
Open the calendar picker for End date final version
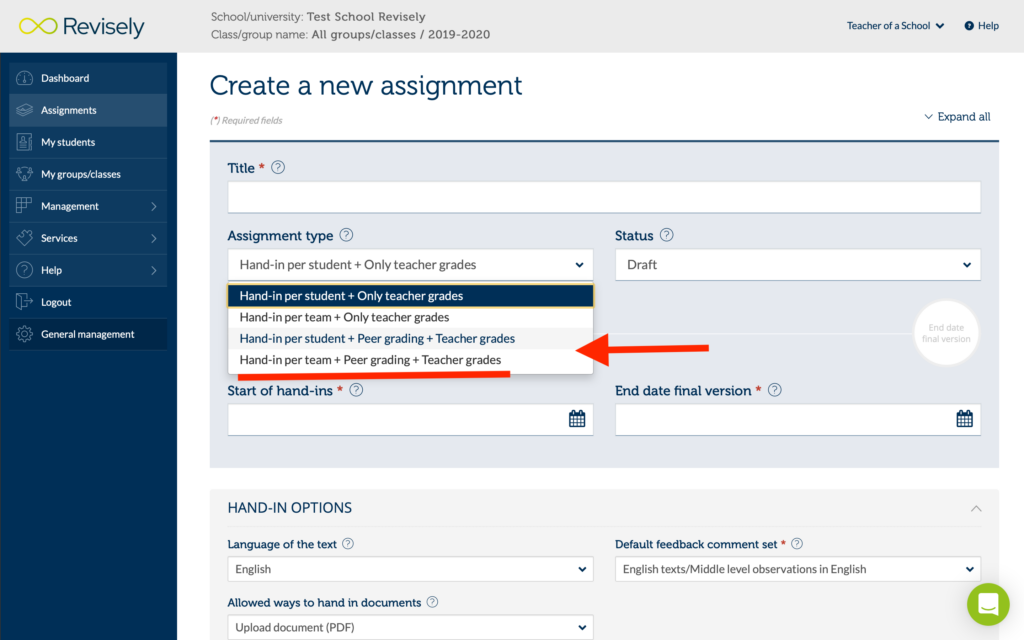[964, 419]
